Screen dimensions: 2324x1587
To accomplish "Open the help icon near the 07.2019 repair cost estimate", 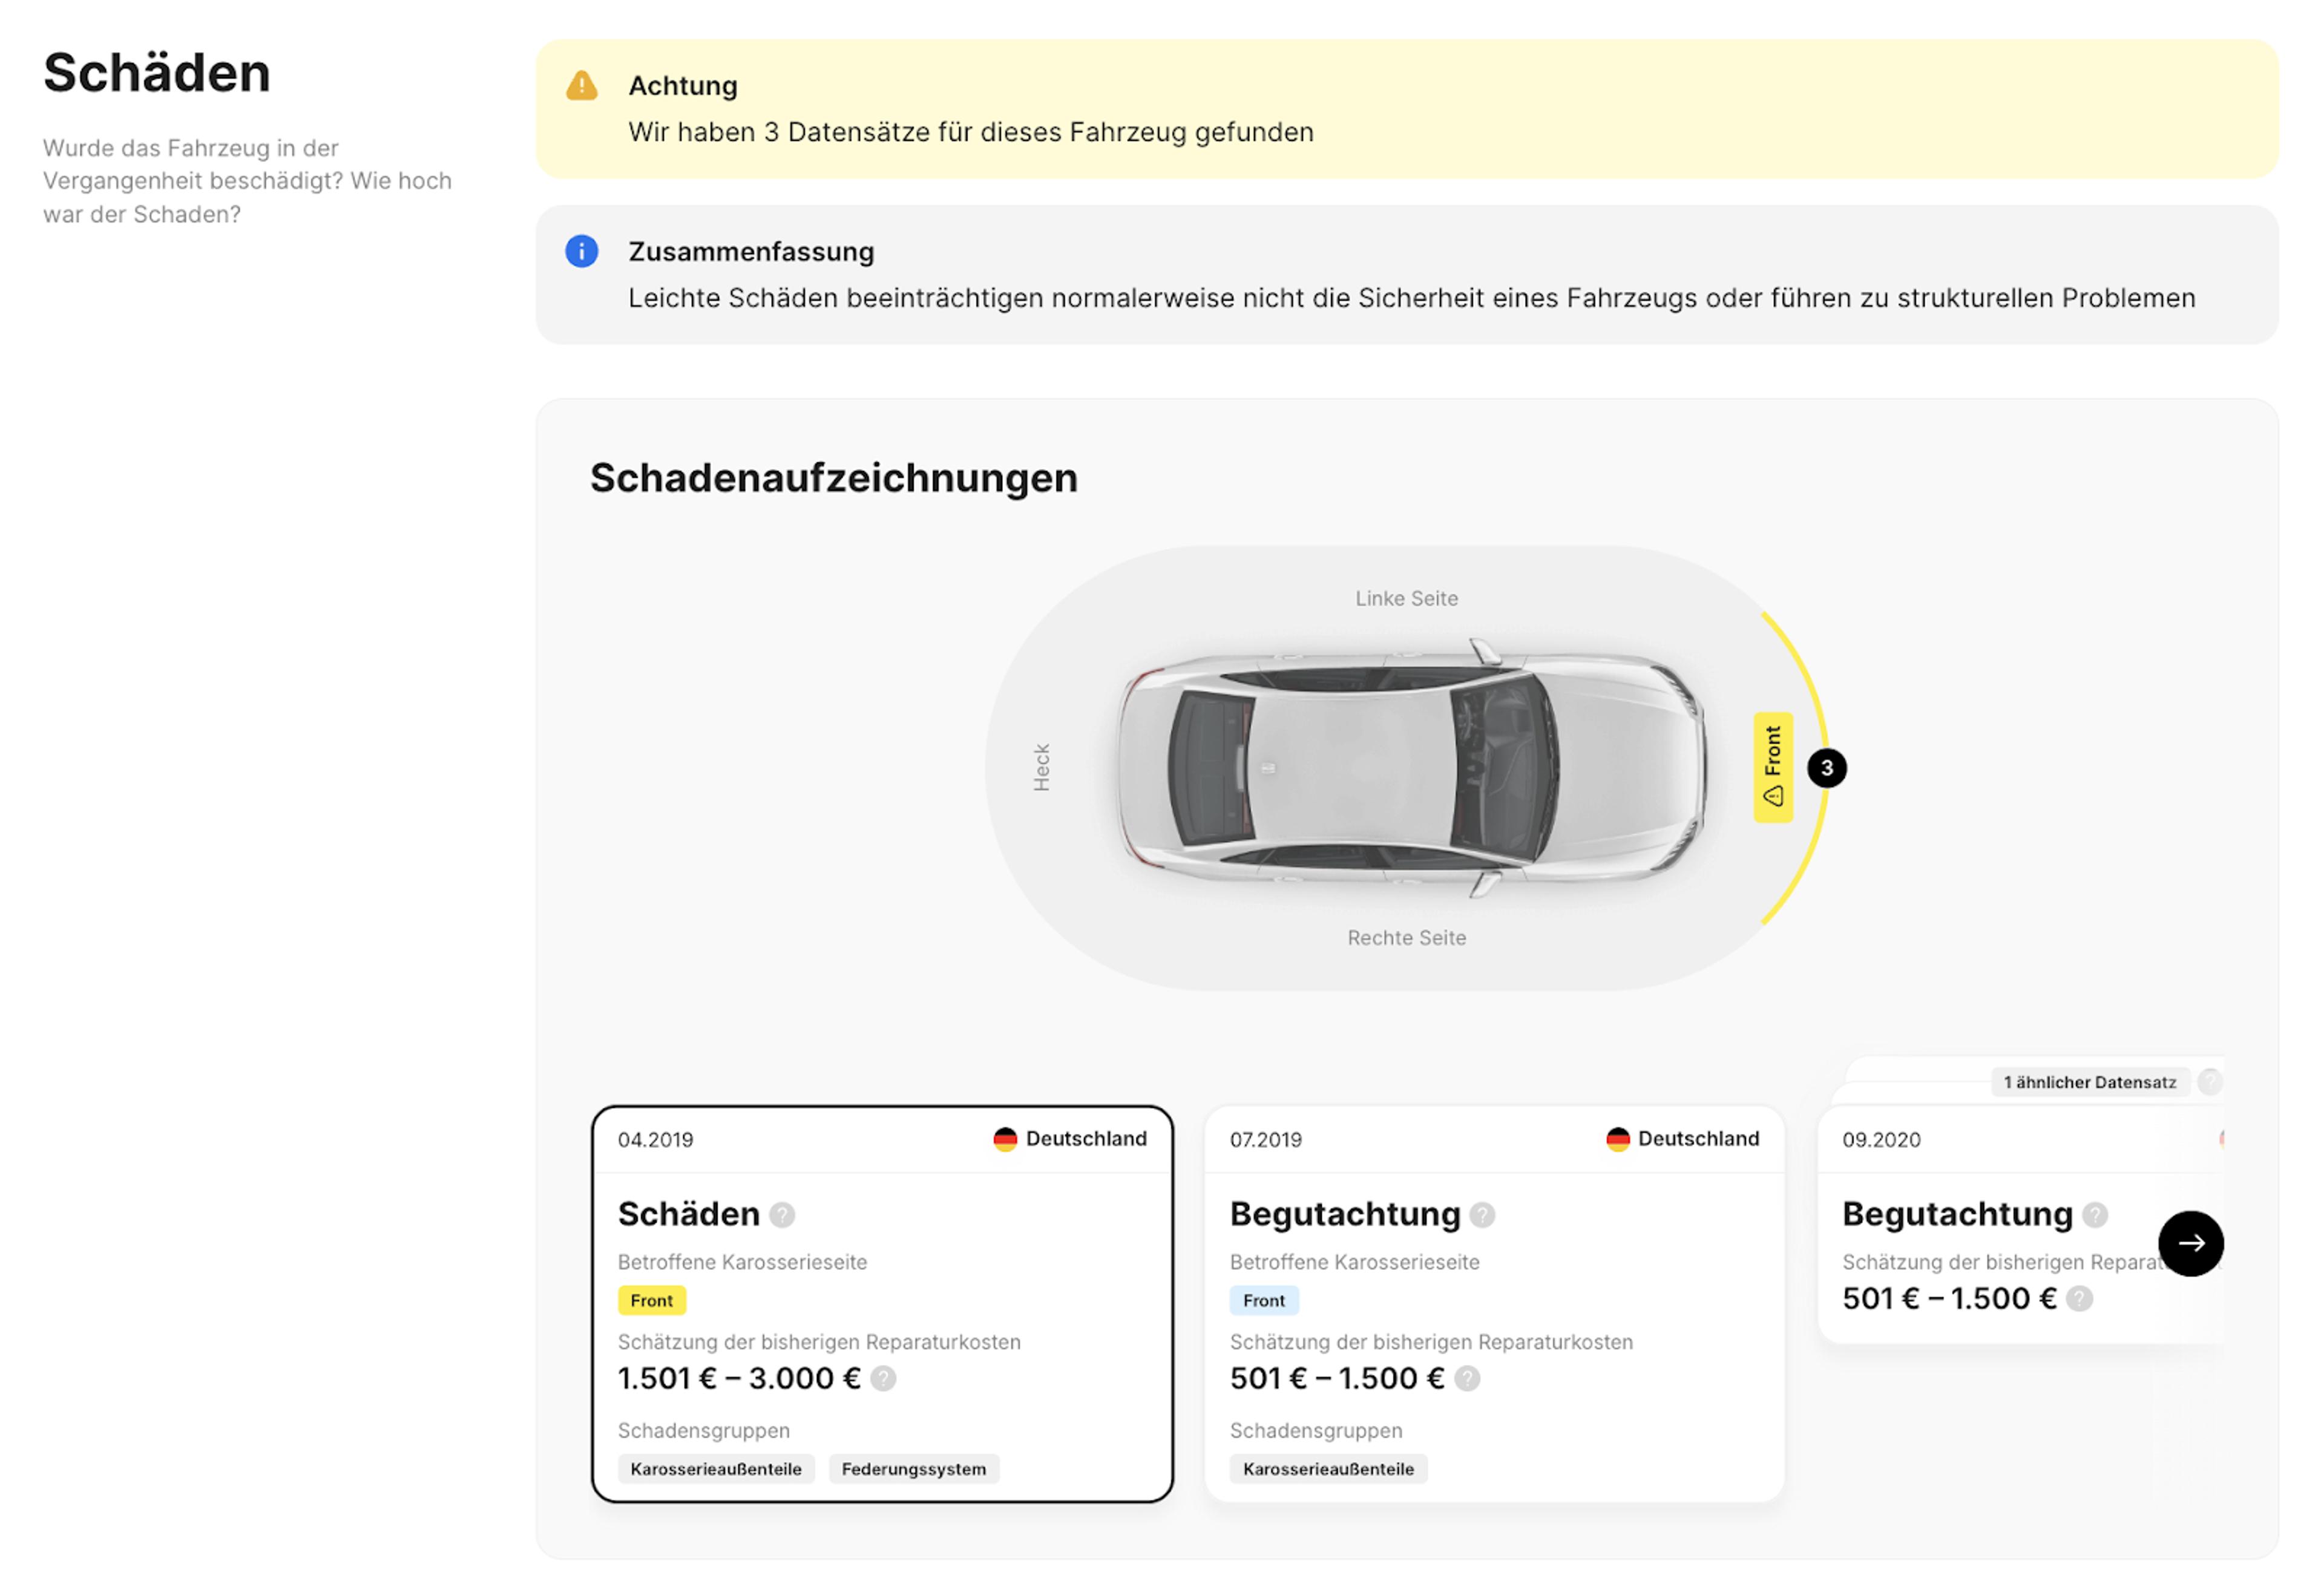I will click(1467, 1377).
